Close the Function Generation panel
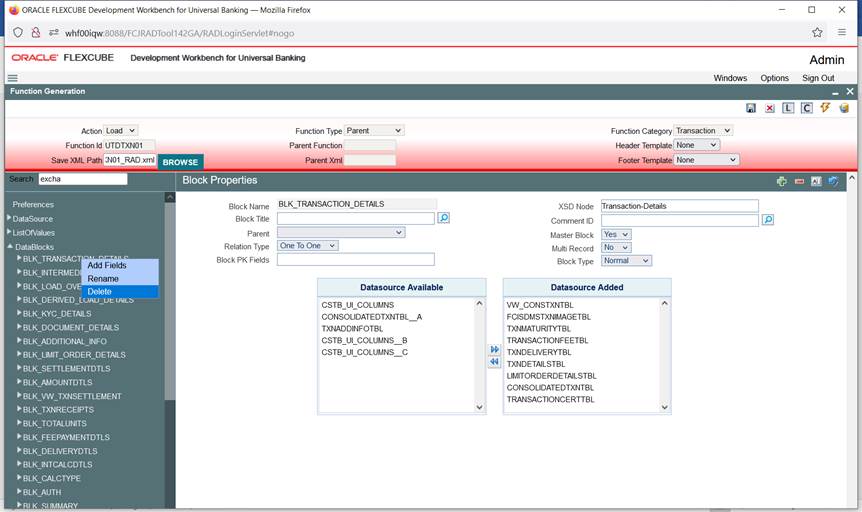The height and width of the screenshot is (512, 862). coord(850,91)
